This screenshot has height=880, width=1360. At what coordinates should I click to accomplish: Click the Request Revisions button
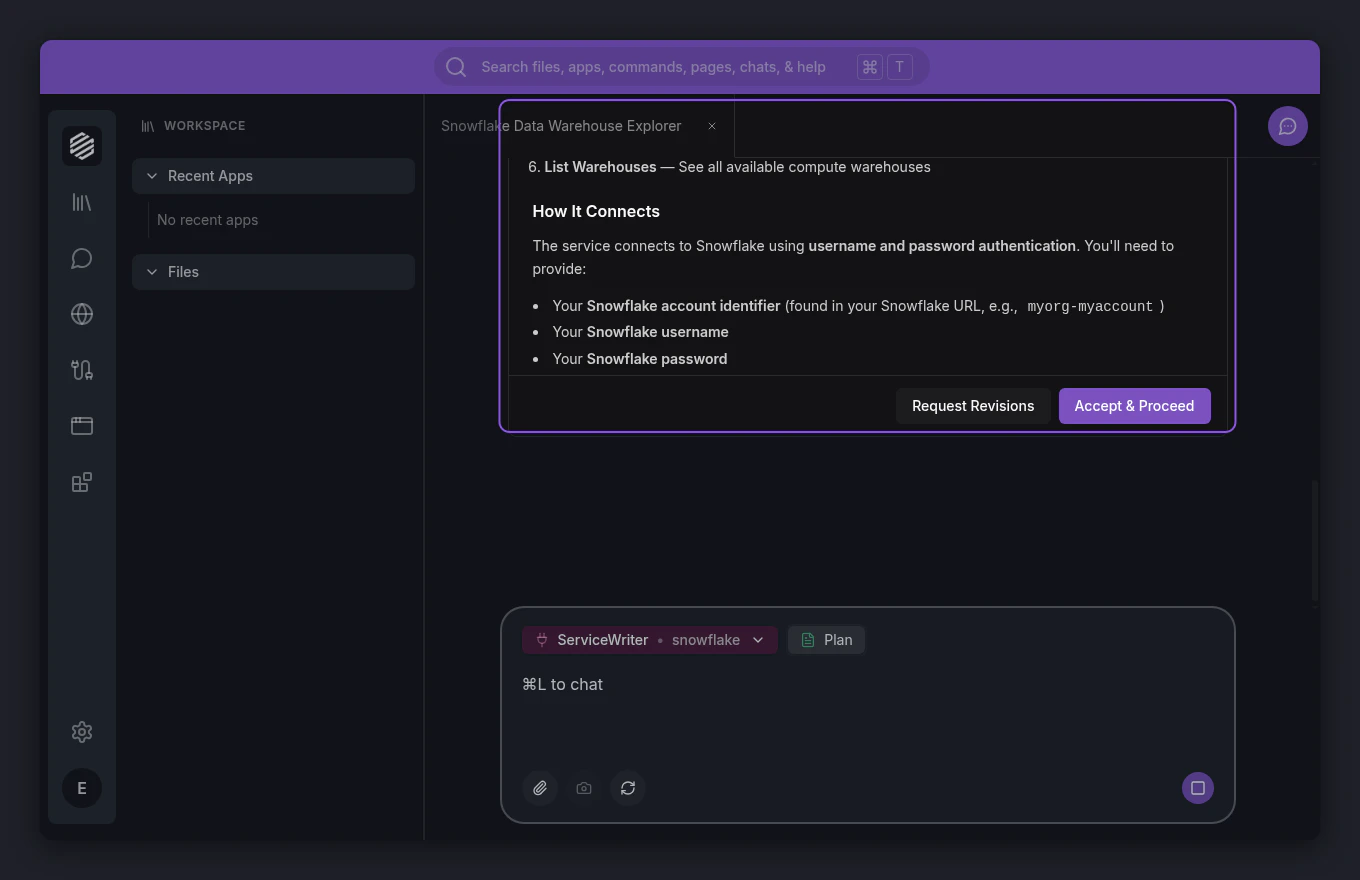coord(973,406)
